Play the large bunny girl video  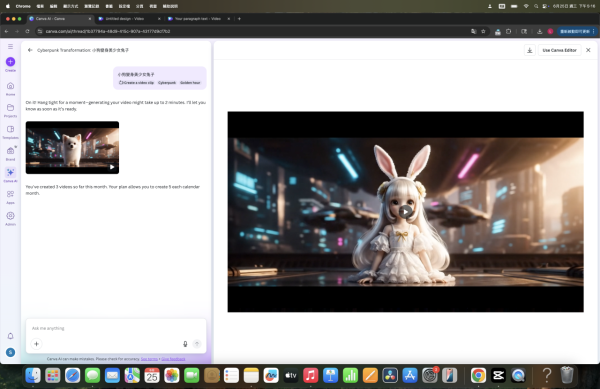click(405, 211)
